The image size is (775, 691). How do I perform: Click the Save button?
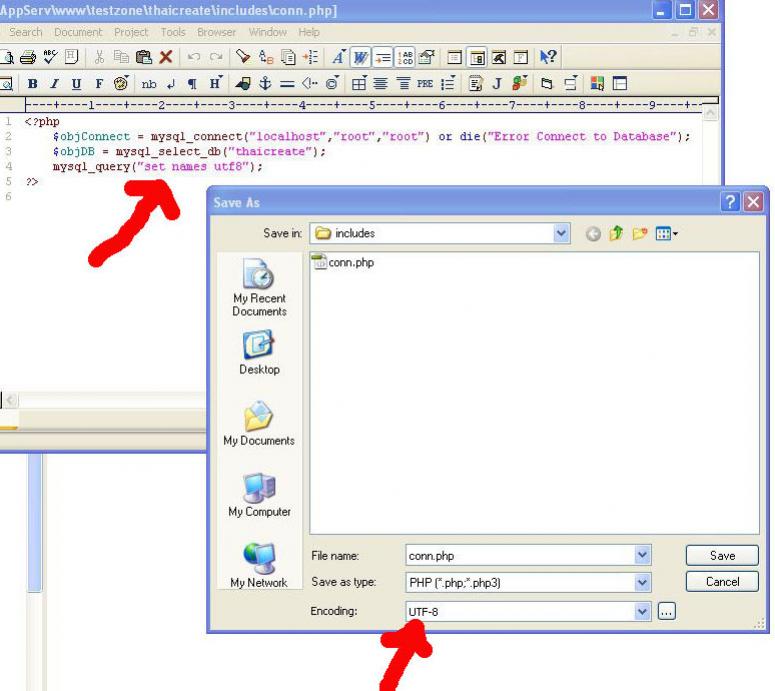point(722,556)
